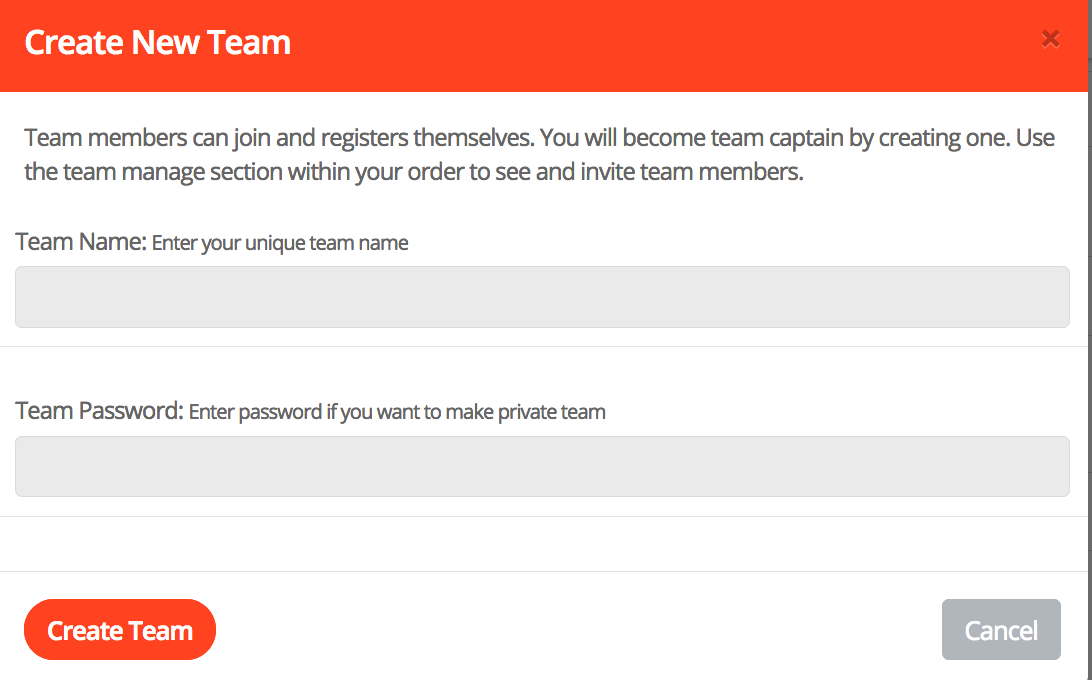Viewport: 1092px width, 680px height.
Task: Click the Team Name input field
Action: (542, 297)
